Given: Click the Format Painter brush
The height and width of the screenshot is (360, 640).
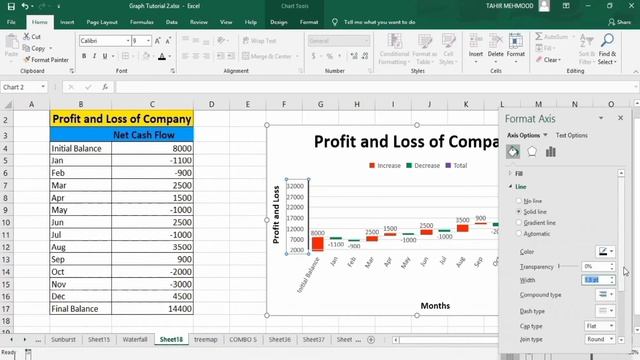Looking at the screenshot, I should coord(27,60).
